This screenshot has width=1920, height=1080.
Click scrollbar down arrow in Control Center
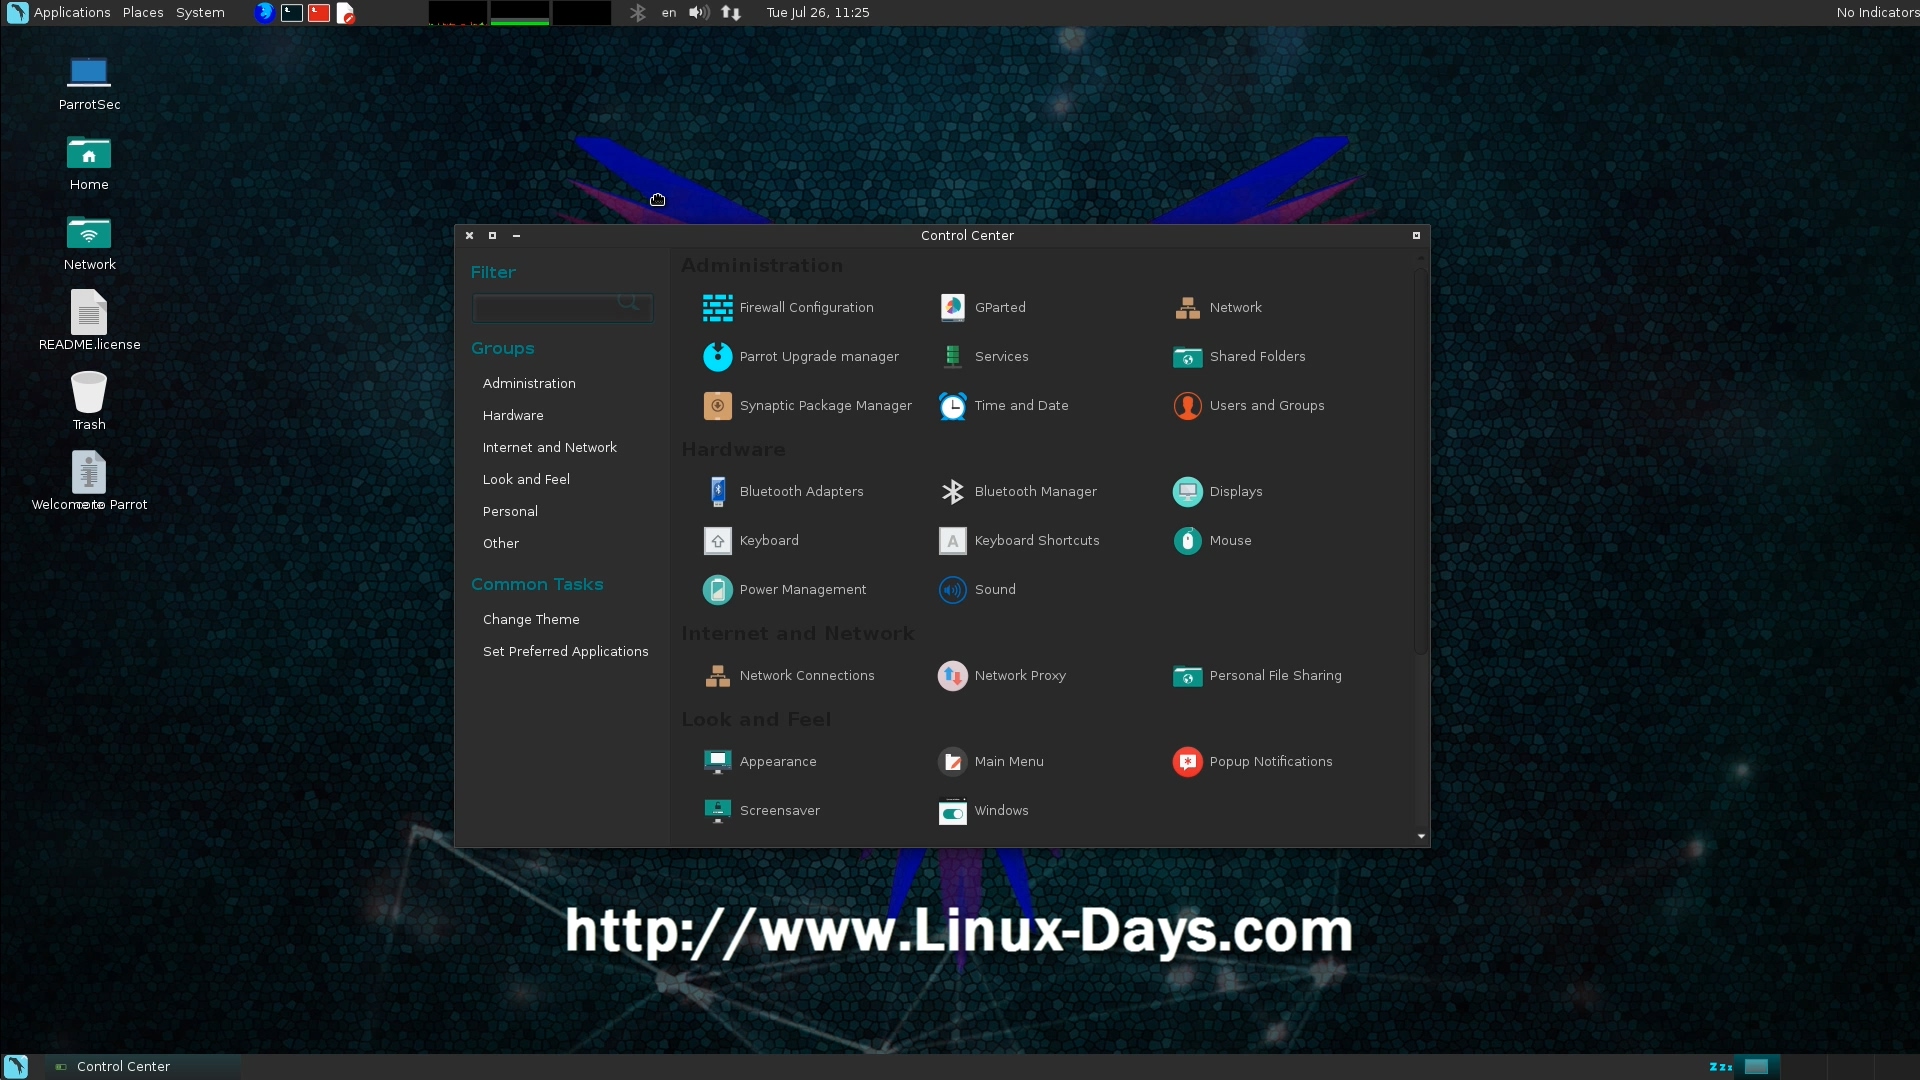[x=1421, y=836]
